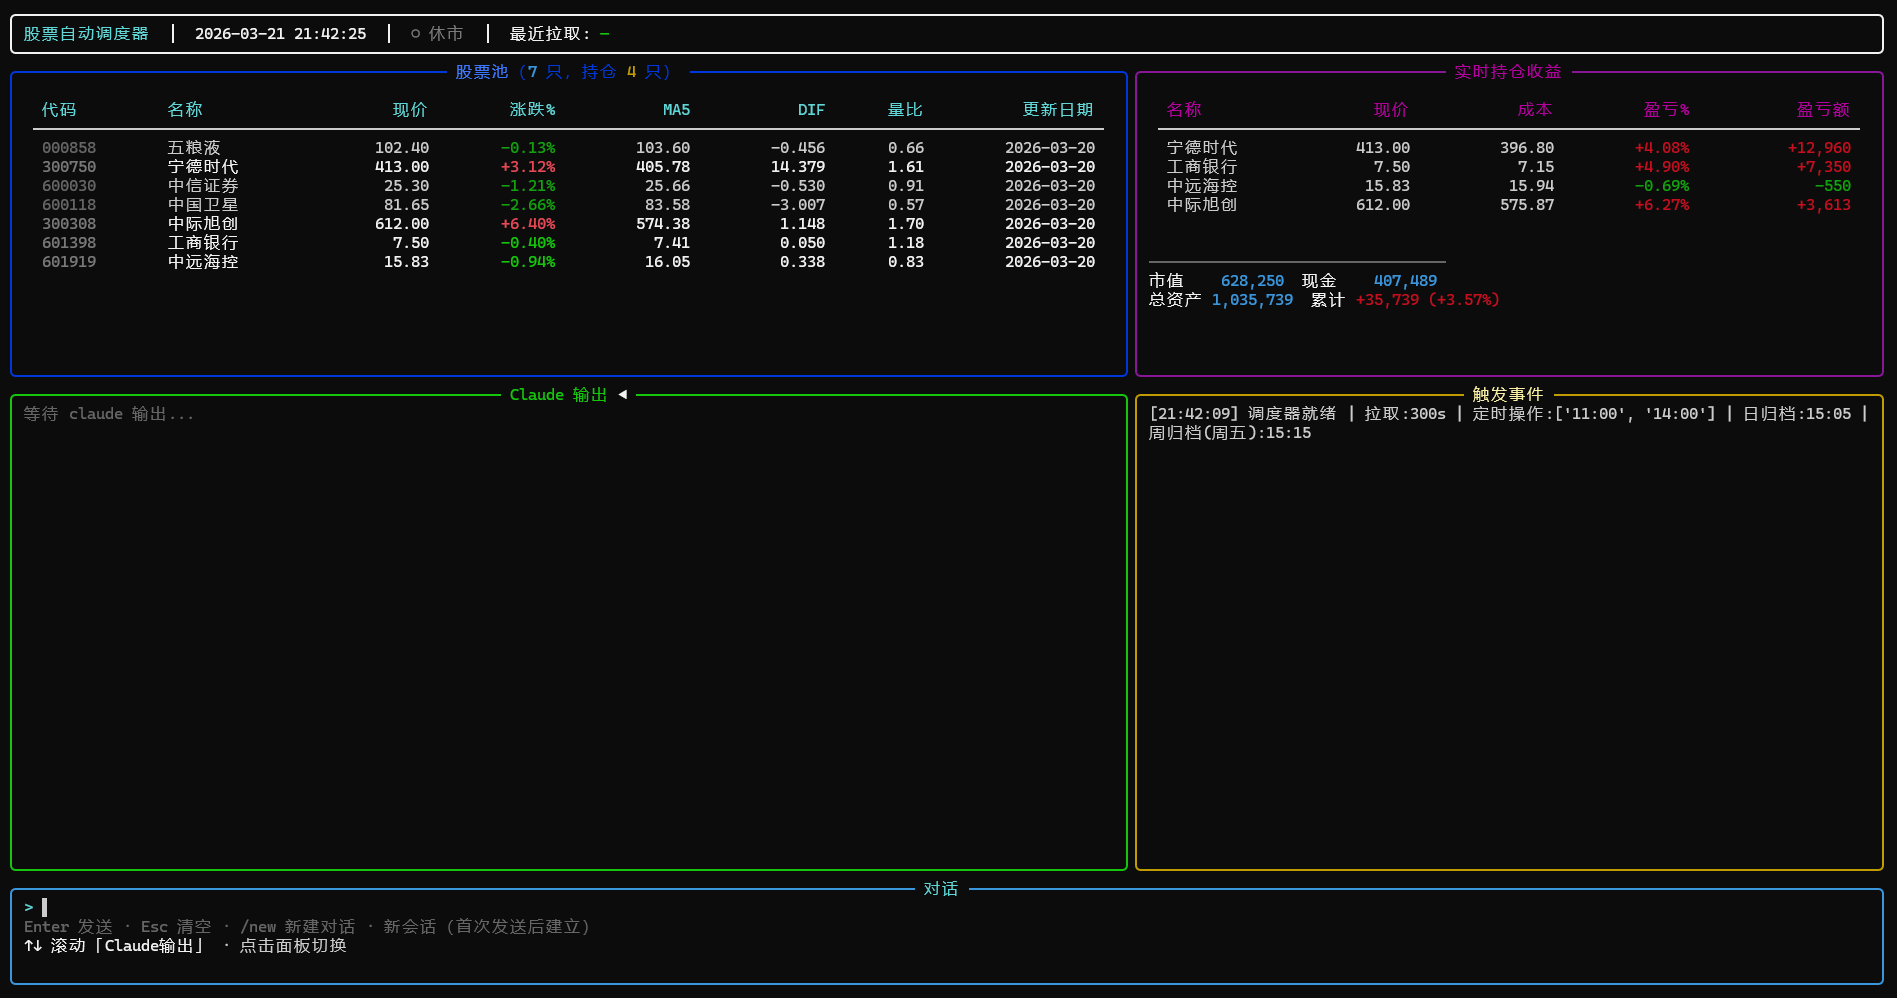The width and height of the screenshot is (1897, 998).
Task: Click the cash value 407,489
Action: tap(1405, 281)
